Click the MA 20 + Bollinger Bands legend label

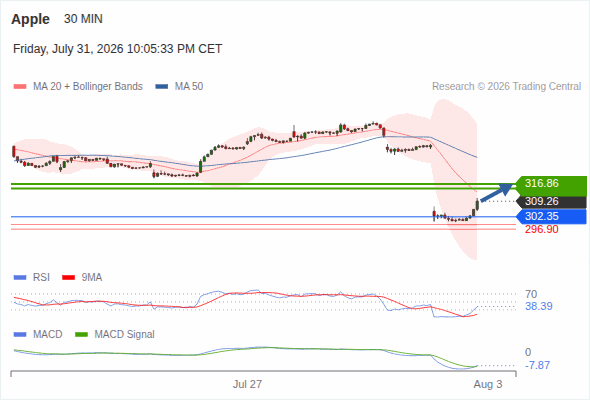(x=88, y=87)
